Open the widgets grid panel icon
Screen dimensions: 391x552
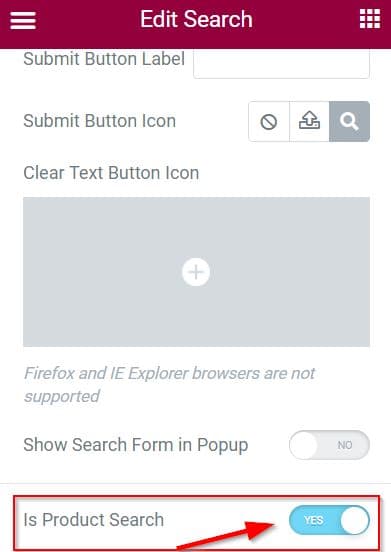pyautogui.click(x=370, y=19)
